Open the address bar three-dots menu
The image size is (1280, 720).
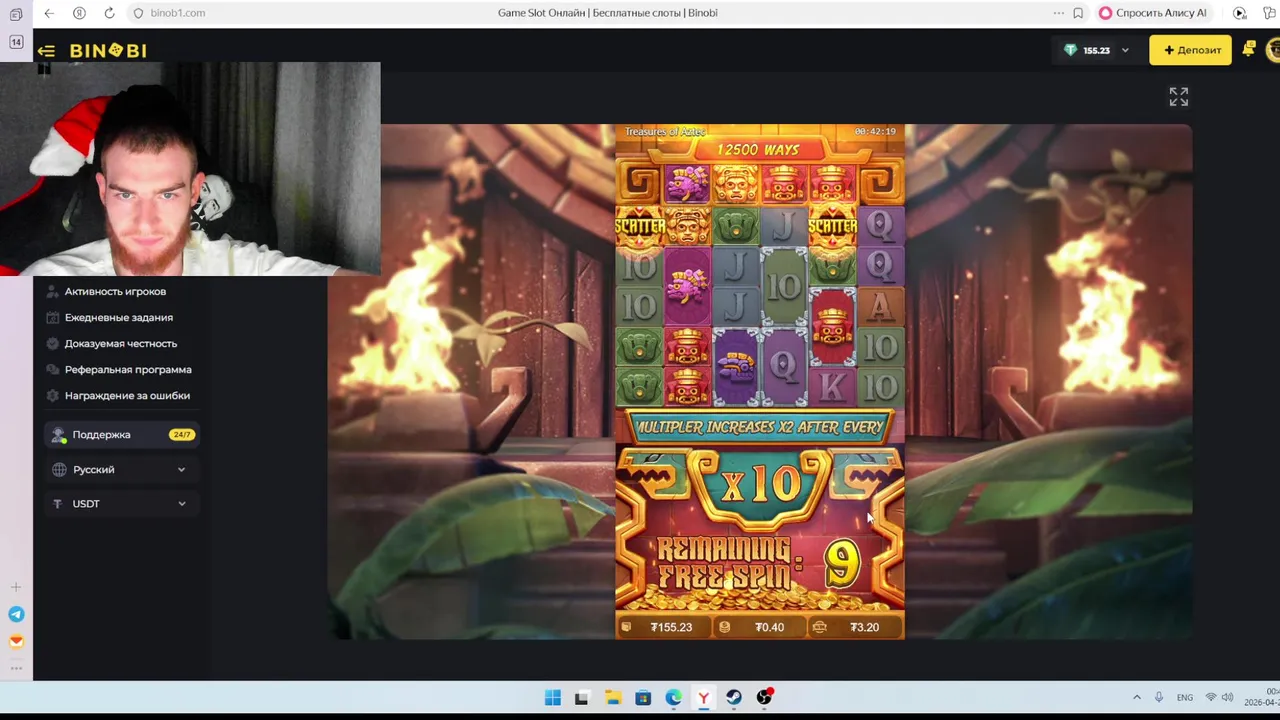point(1058,13)
